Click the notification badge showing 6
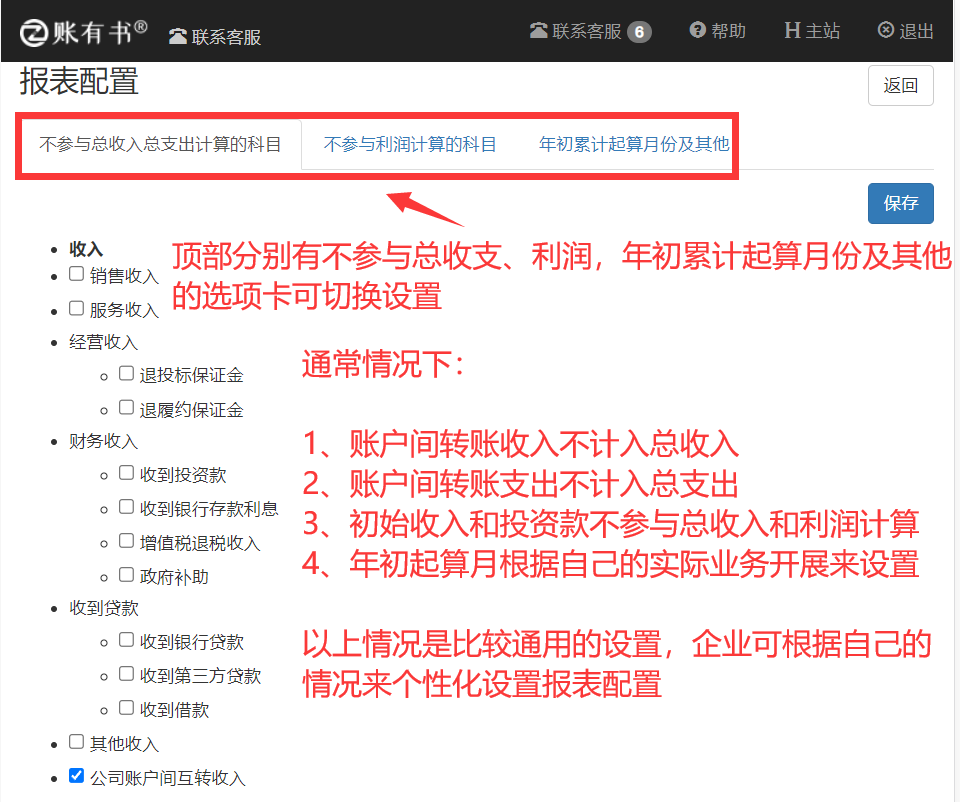The image size is (960, 802). click(639, 32)
